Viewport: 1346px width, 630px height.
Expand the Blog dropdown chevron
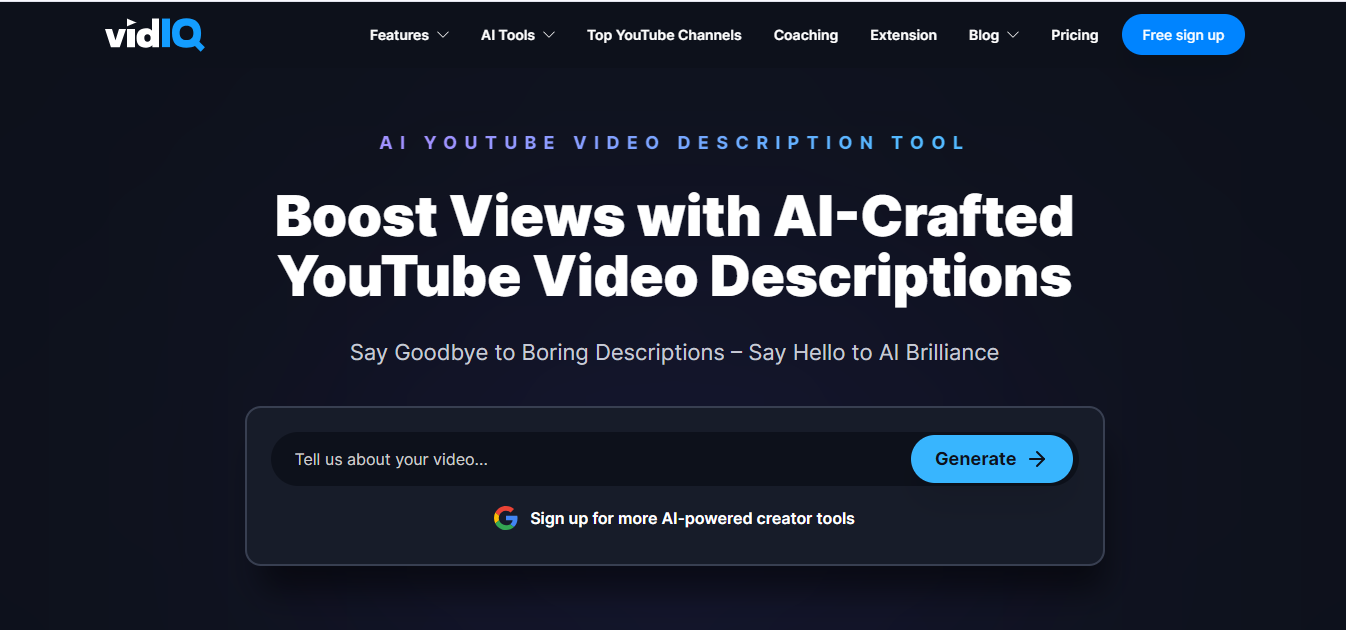coord(1012,35)
